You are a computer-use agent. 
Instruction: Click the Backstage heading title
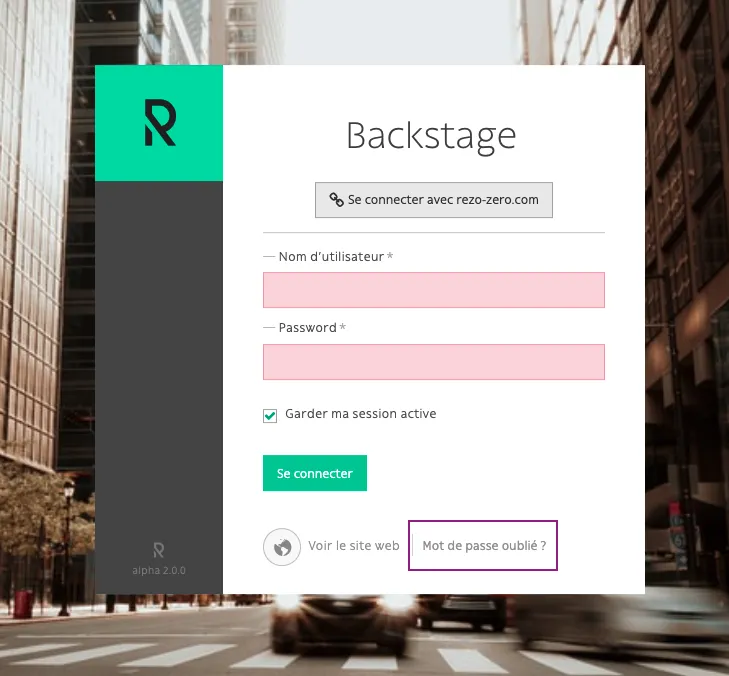click(431, 136)
